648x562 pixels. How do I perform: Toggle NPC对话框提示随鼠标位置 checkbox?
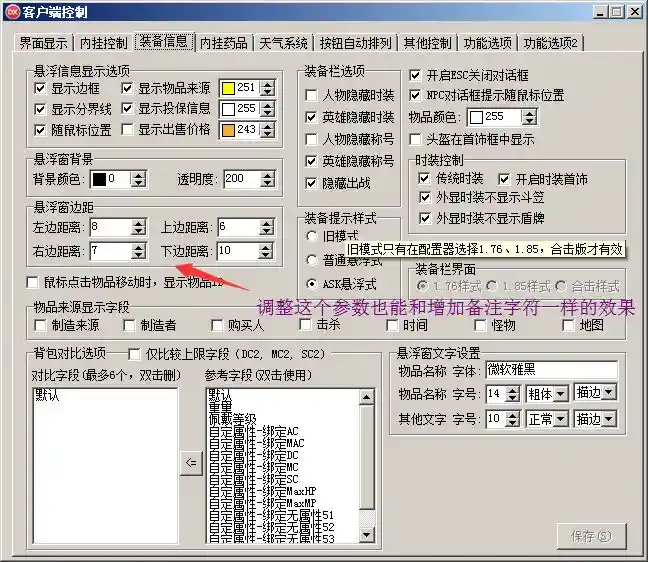coord(415,95)
